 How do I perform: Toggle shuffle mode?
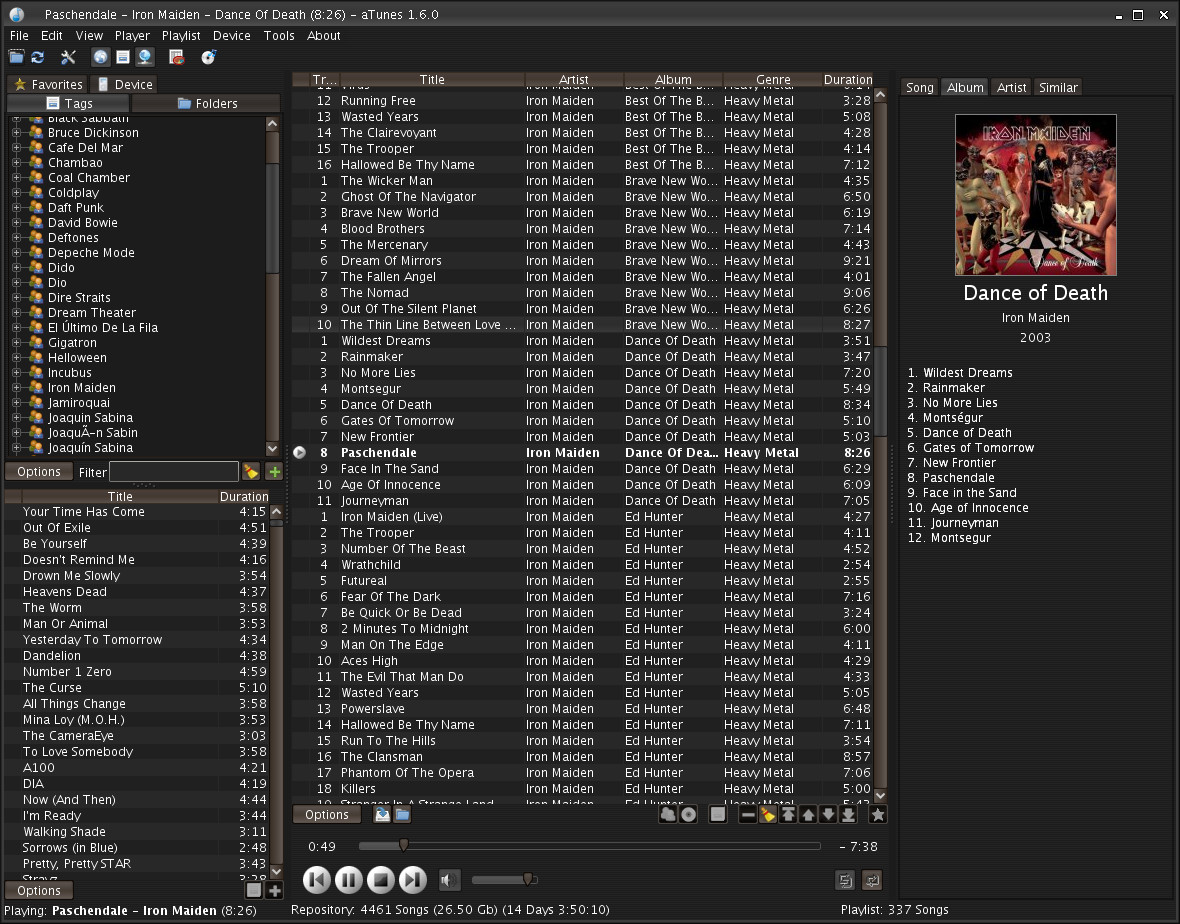pyautogui.click(x=845, y=880)
